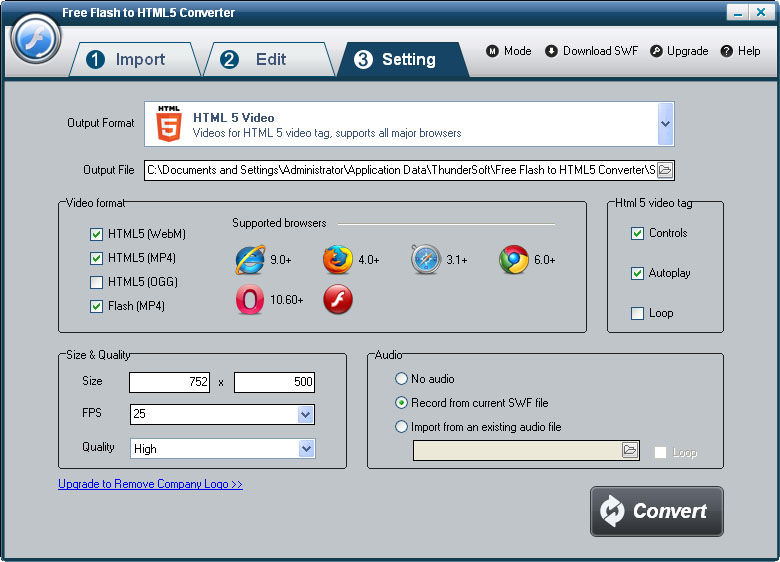Click the Flash logo application icon
780x562 pixels.
36,38
